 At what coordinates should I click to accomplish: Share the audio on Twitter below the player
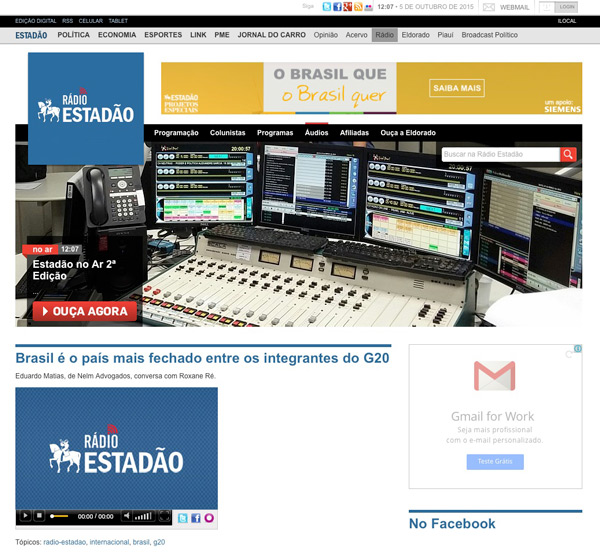[x=182, y=517]
